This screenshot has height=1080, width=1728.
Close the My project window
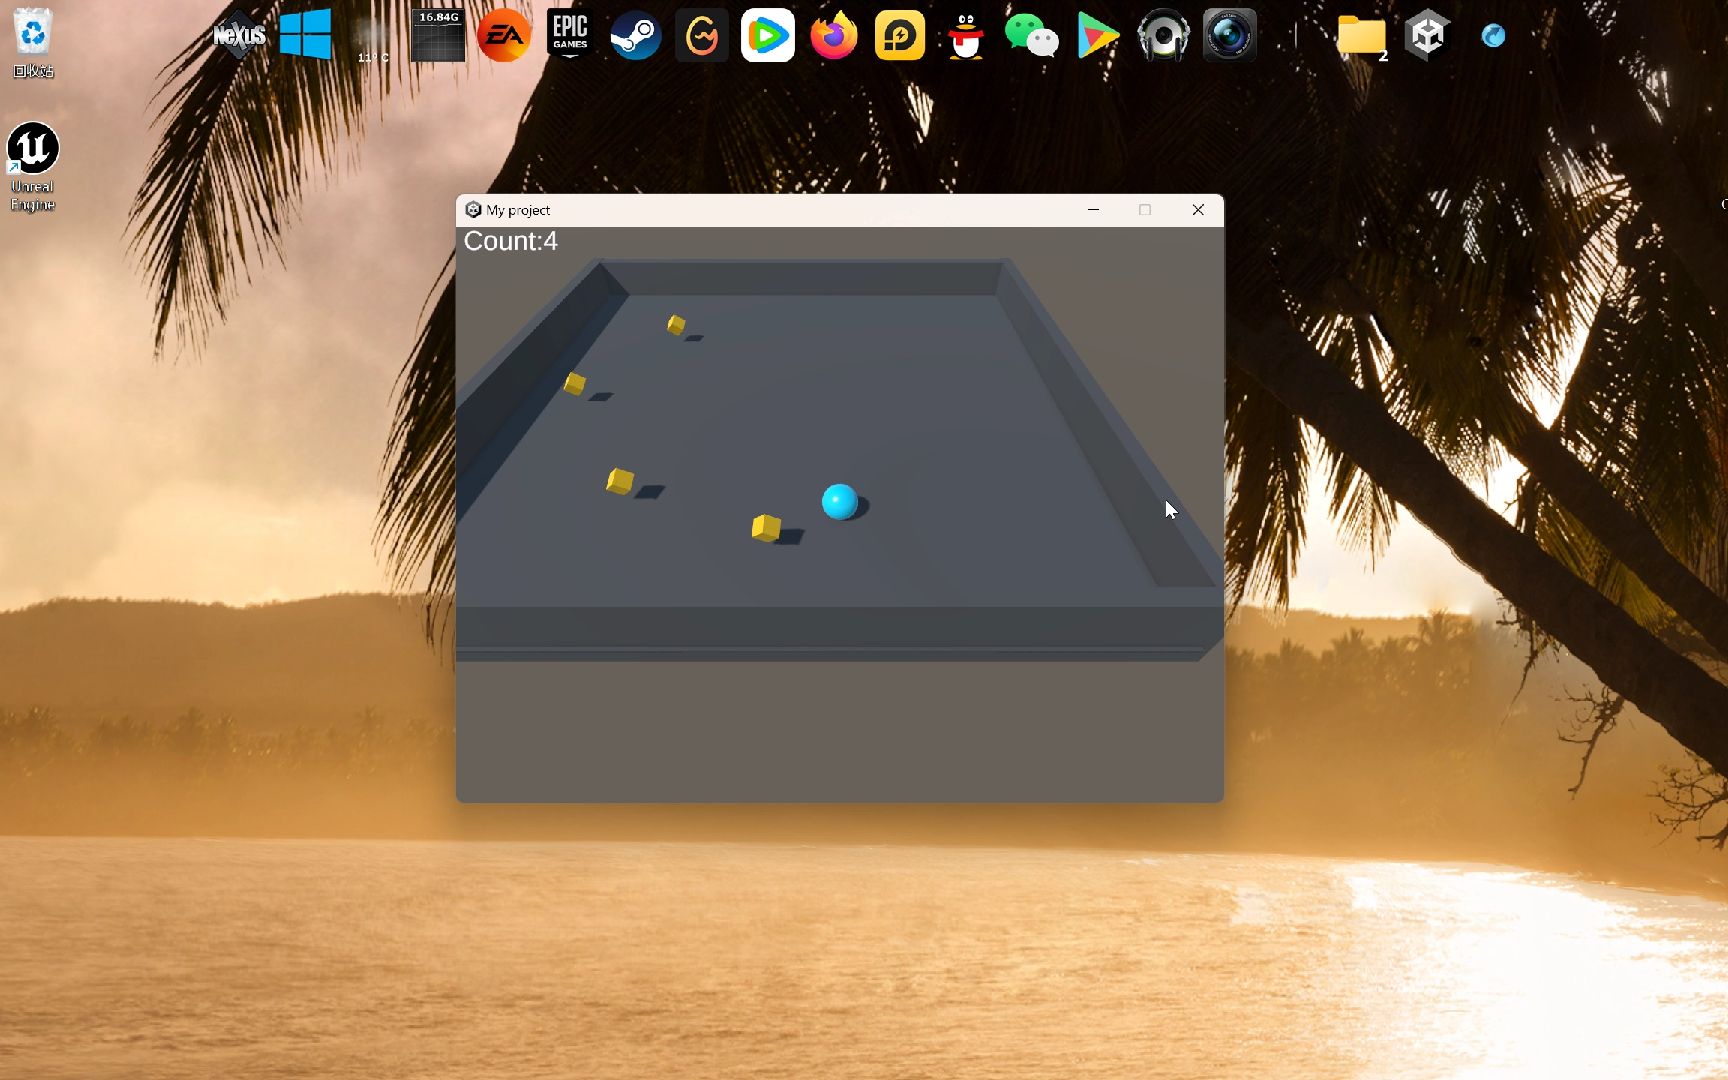click(1198, 210)
